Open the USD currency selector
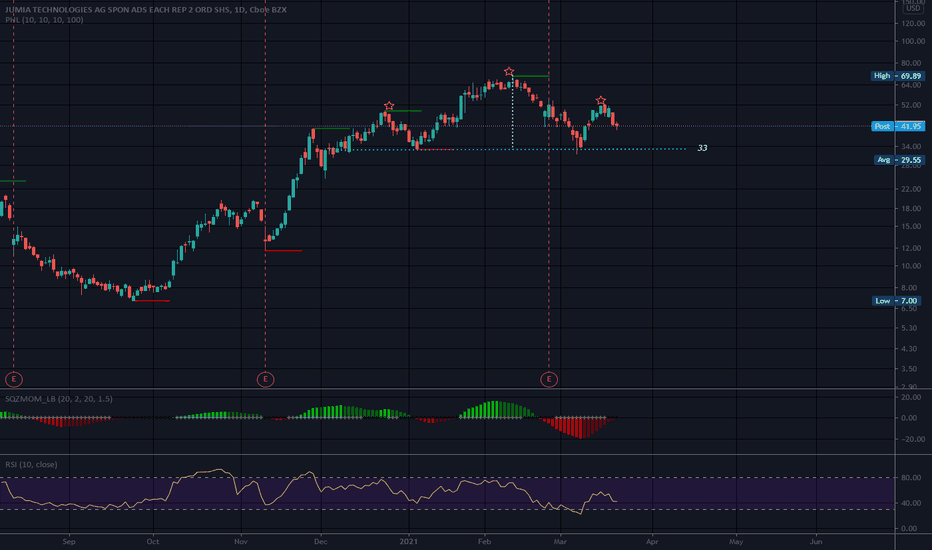This screenshot has height=550, width=932. click(913, 8)
